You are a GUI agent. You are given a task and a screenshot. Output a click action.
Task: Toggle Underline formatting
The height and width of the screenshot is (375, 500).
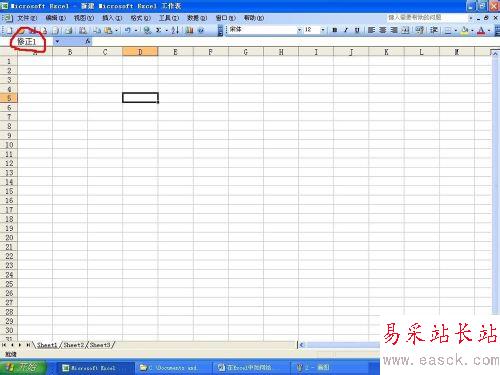click(x=357, y=30)
